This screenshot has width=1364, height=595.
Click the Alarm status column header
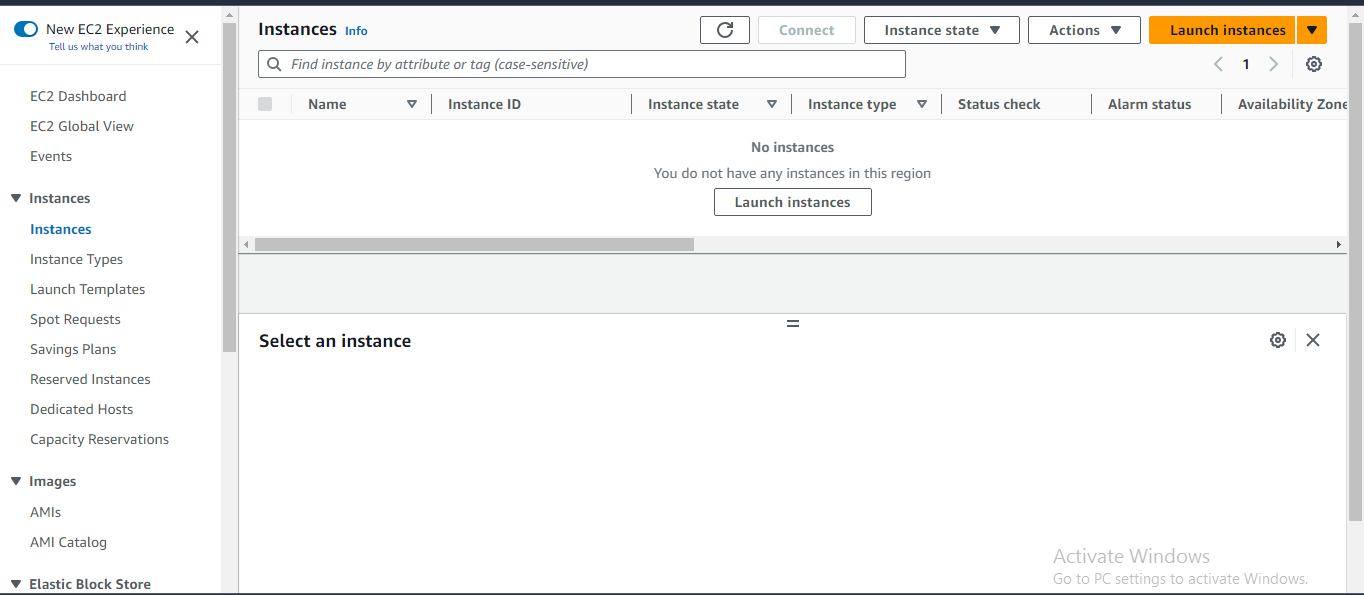[x=1150, y=104]
